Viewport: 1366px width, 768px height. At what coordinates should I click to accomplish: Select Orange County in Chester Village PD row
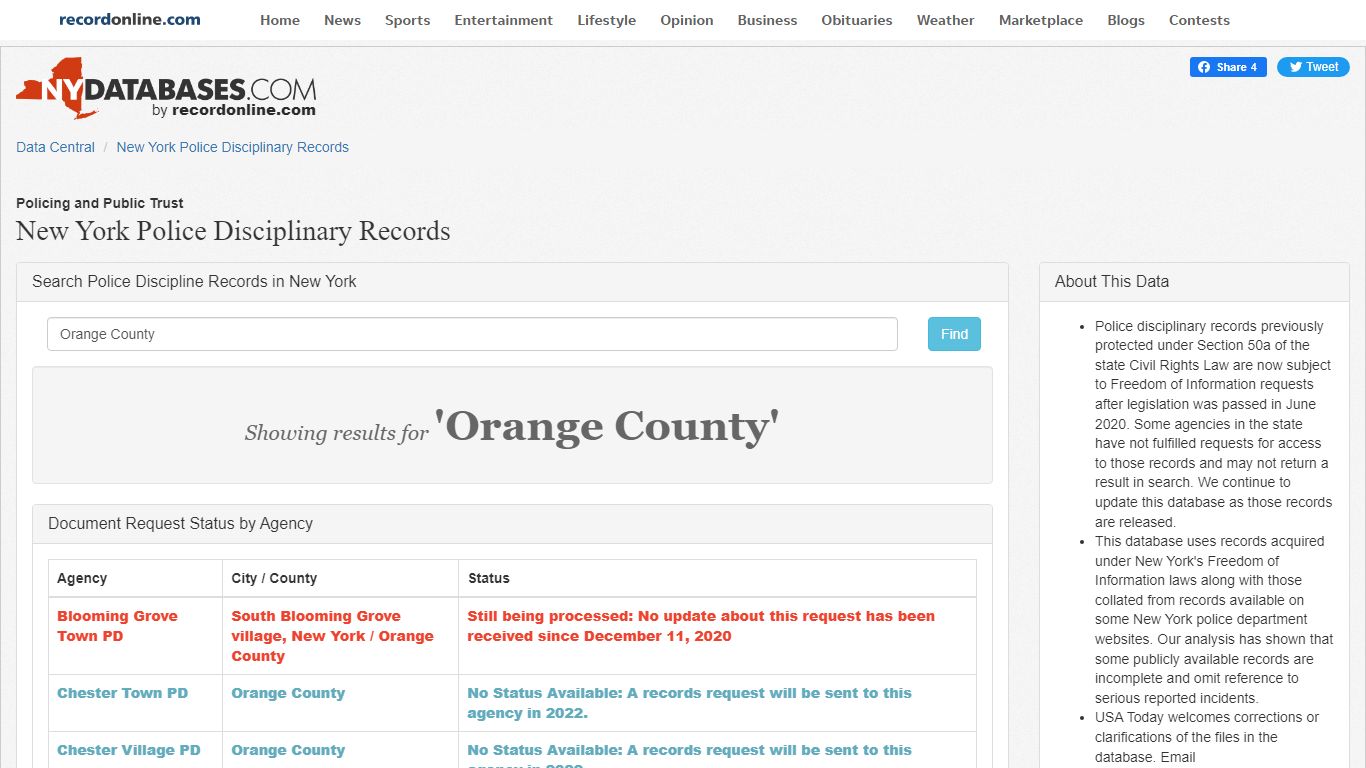coord(288,750)
